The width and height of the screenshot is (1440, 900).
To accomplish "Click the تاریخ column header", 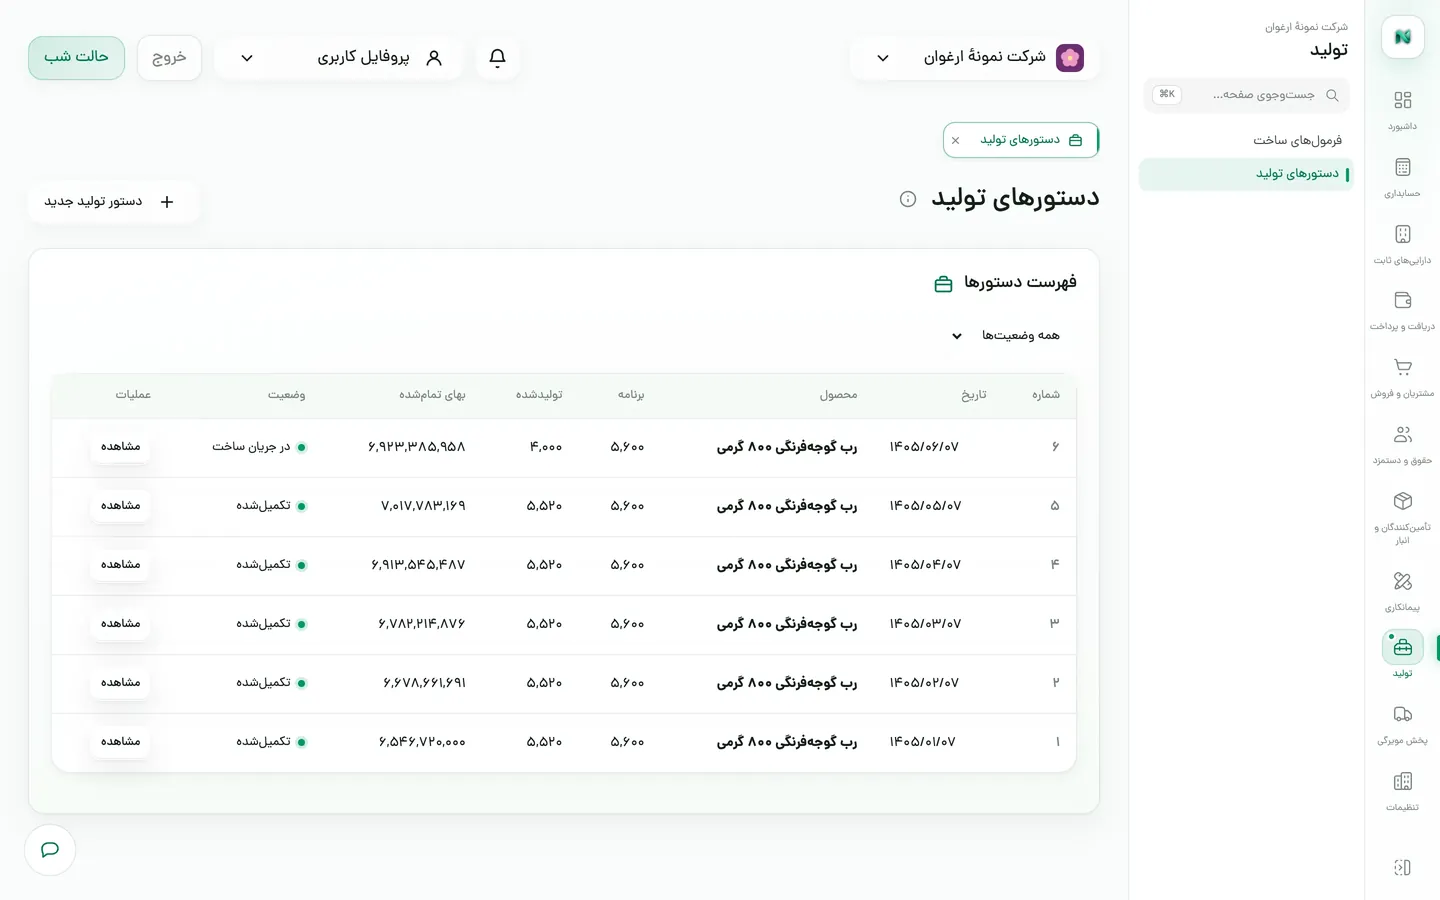I will (974, 395).
